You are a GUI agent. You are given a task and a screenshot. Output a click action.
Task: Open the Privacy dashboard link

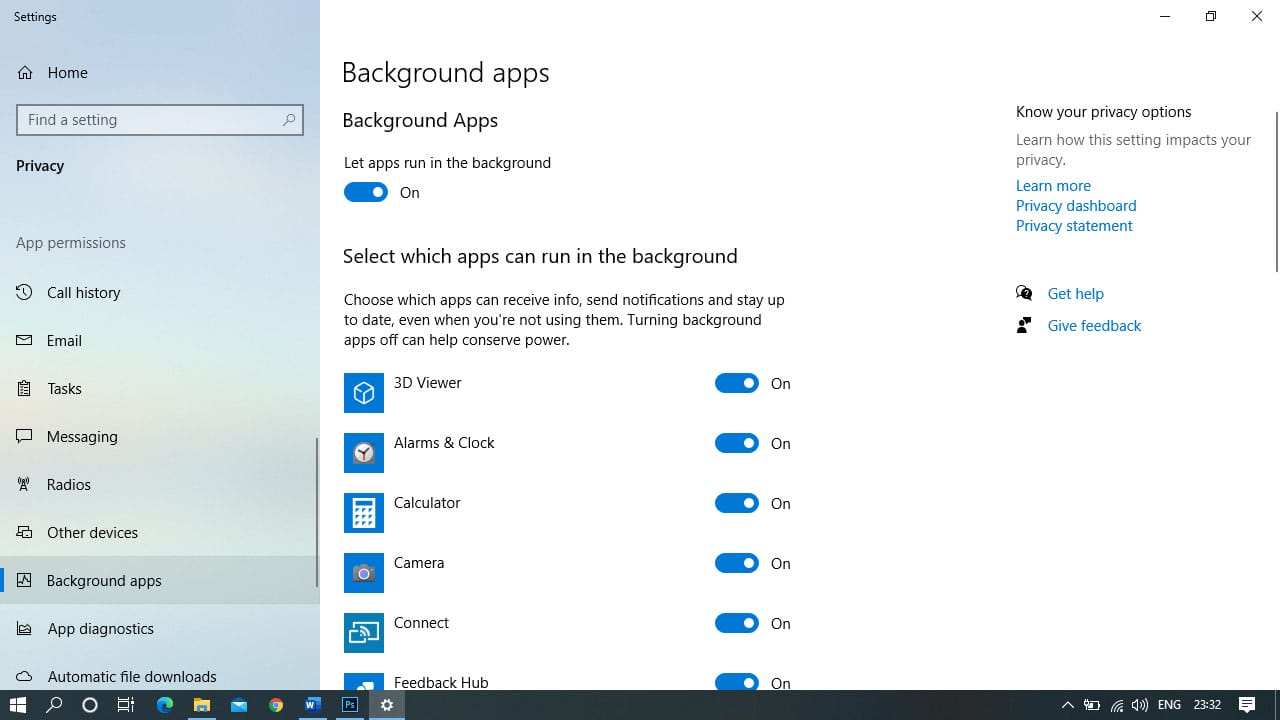[x=1076, y=206]
